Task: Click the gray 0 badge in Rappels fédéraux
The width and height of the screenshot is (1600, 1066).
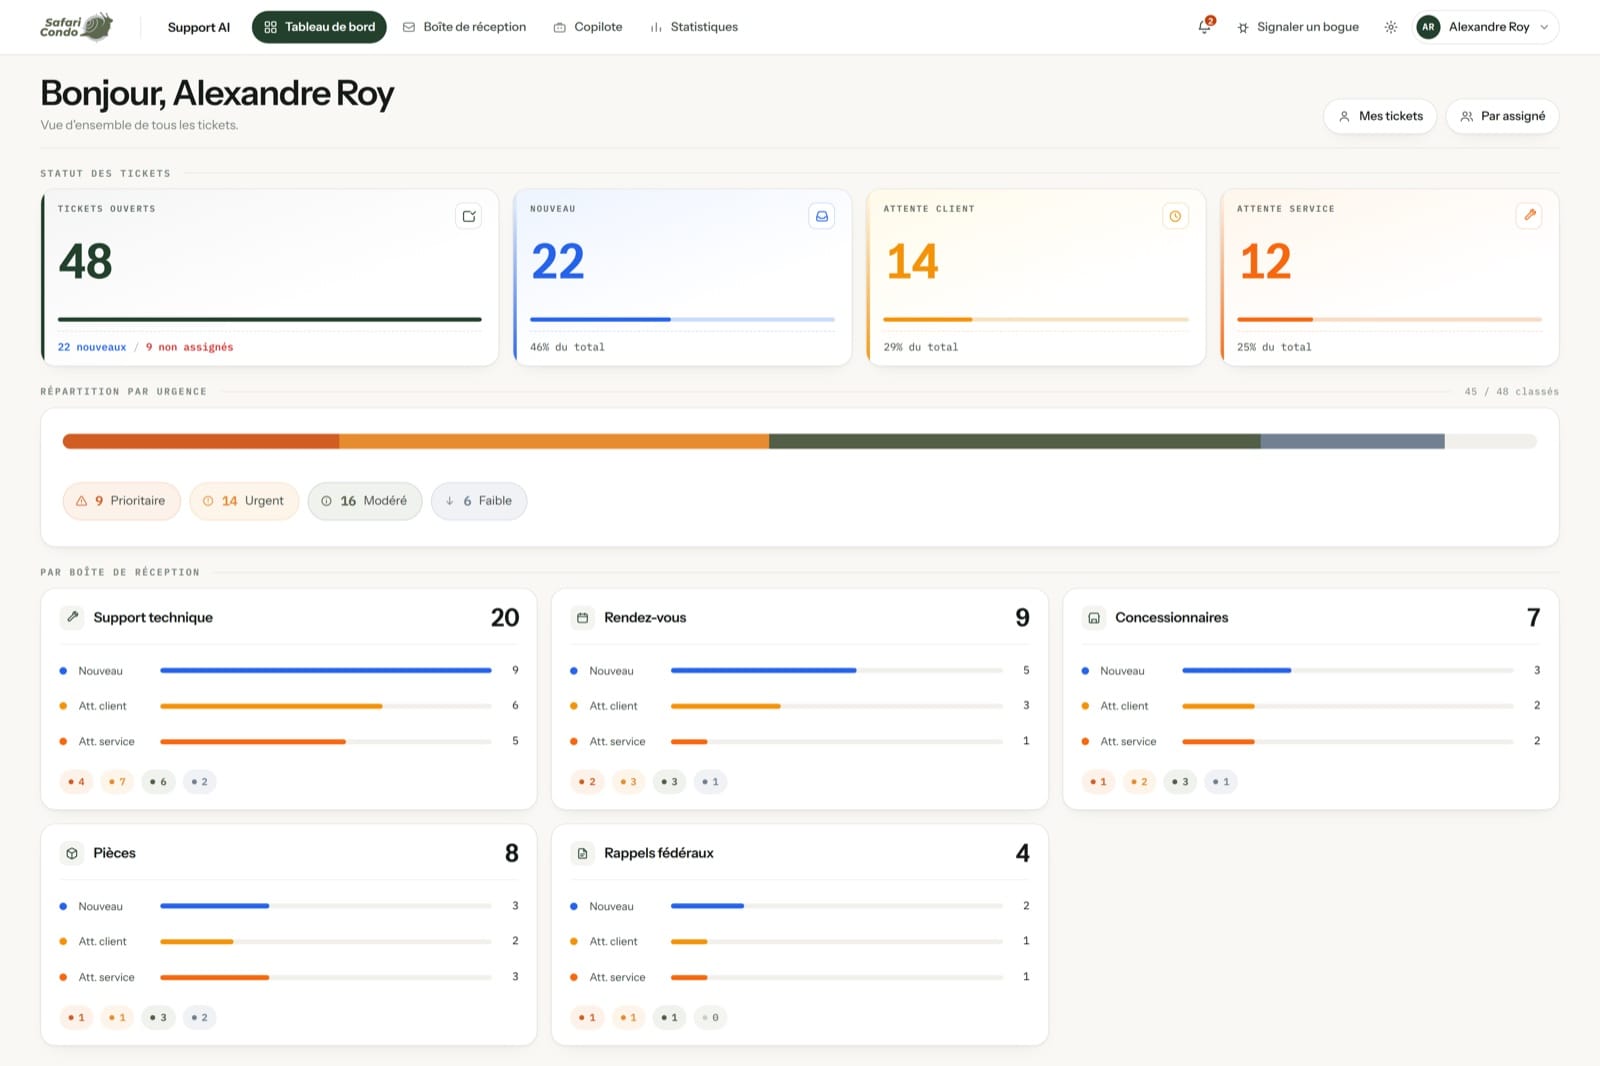Action: (710, 1018)
